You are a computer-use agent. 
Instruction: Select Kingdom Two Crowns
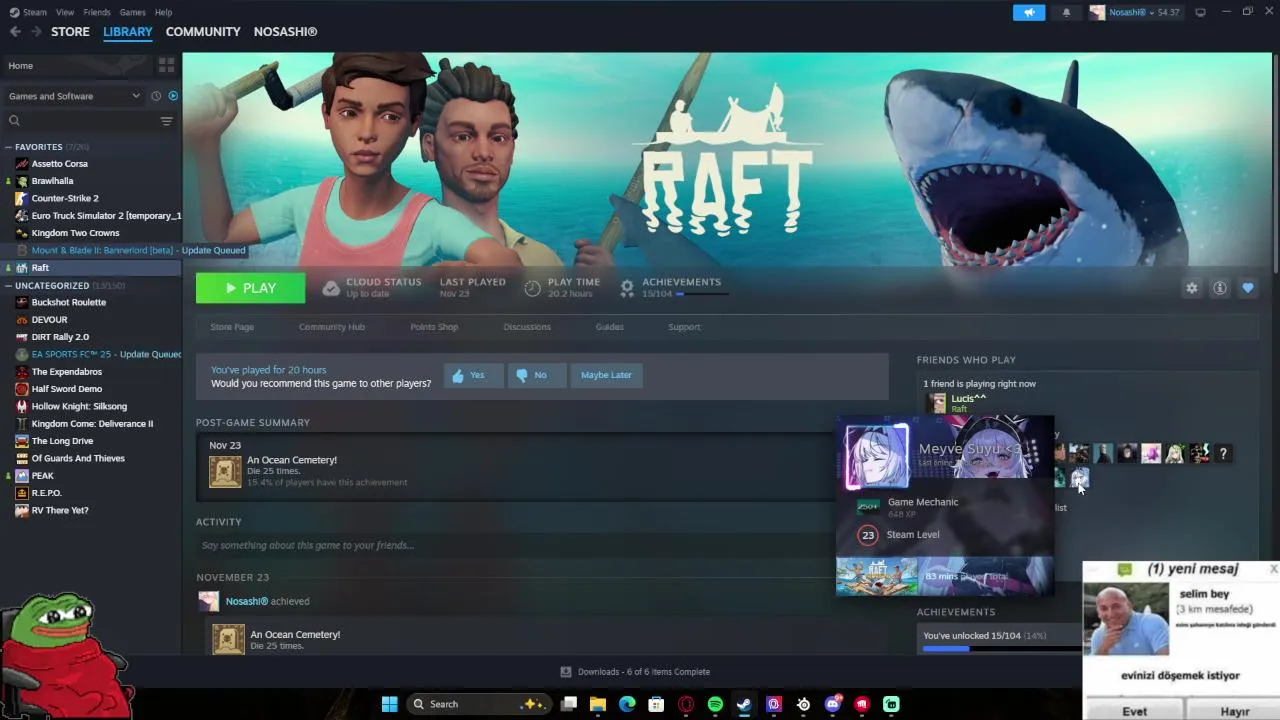pos(75,233)
